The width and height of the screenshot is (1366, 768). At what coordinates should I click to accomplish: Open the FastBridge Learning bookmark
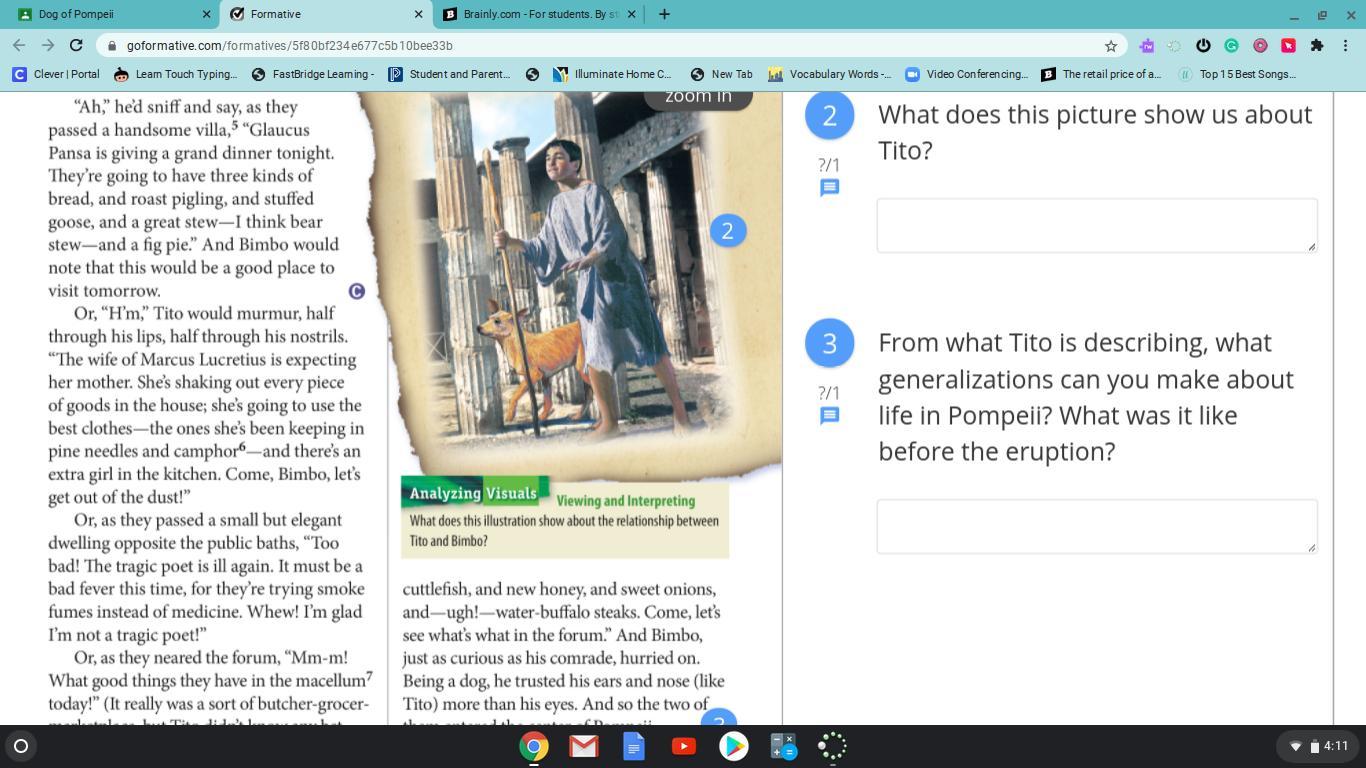click(313, 74)
